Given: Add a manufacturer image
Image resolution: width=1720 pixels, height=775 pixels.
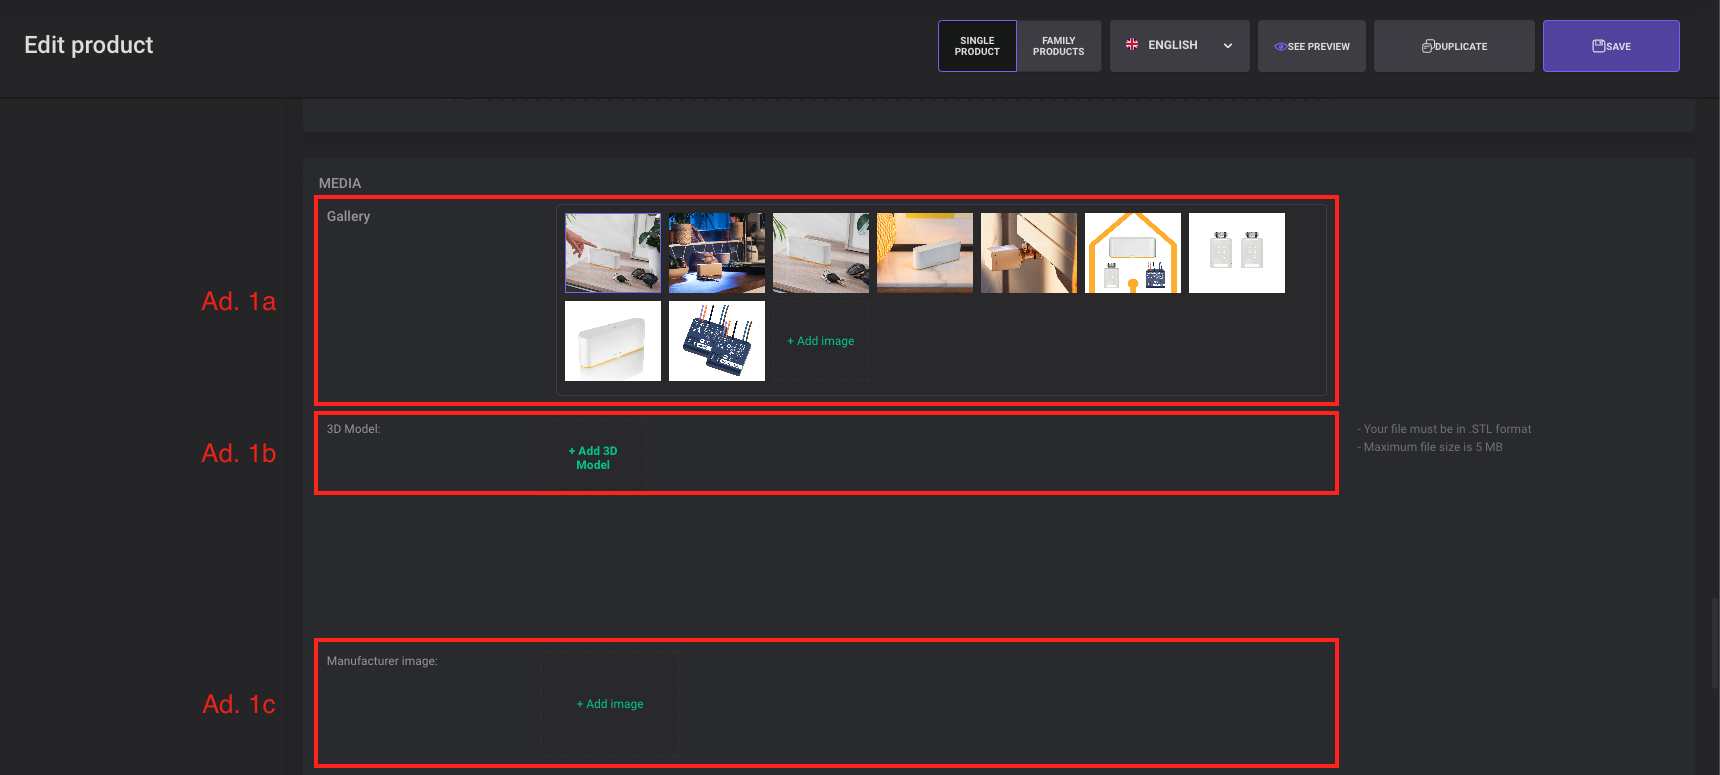Looking at the screenshot, I should [610, 704].
